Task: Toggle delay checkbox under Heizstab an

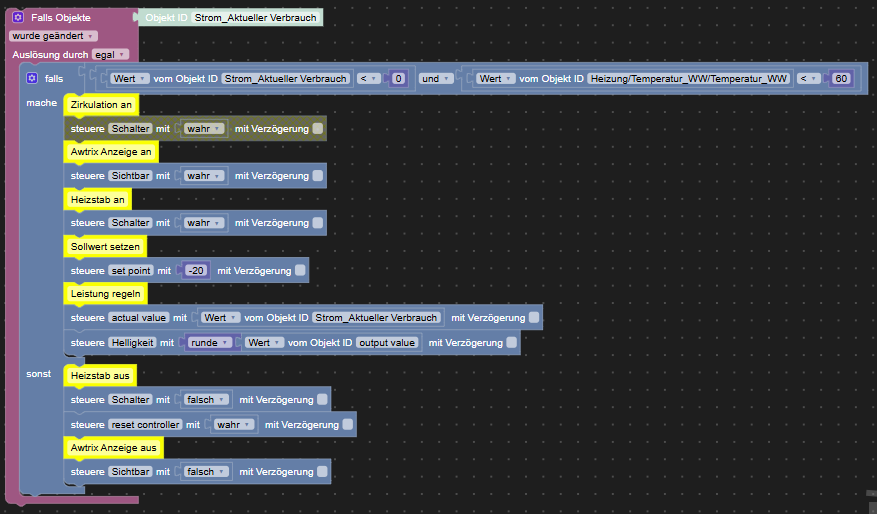Action: click(x=318, y=223)
